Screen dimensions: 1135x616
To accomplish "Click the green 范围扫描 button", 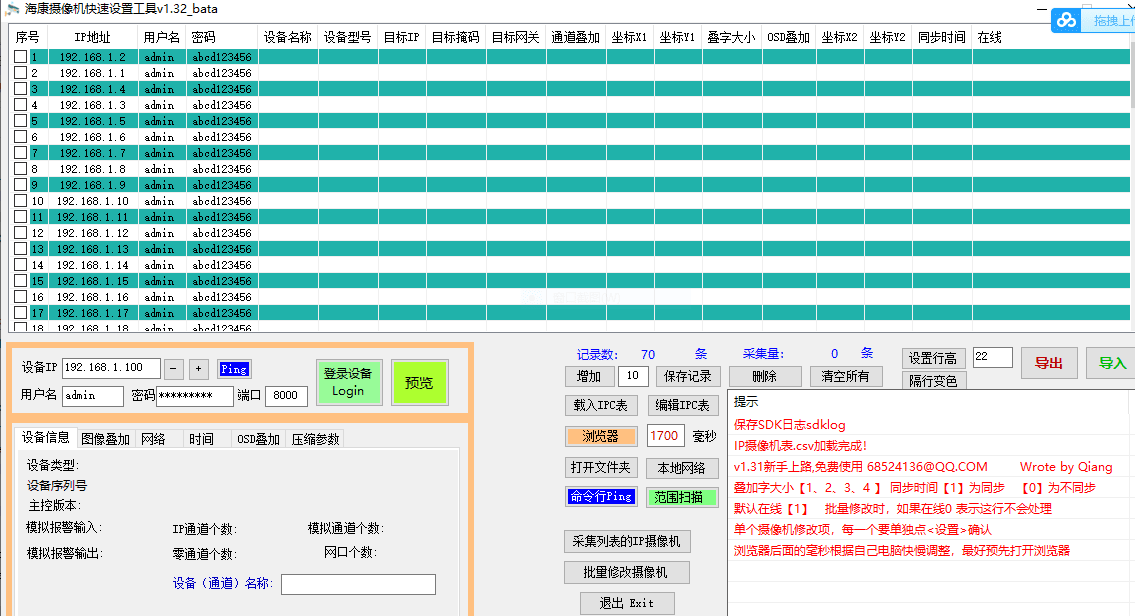I will coord(683,497).
